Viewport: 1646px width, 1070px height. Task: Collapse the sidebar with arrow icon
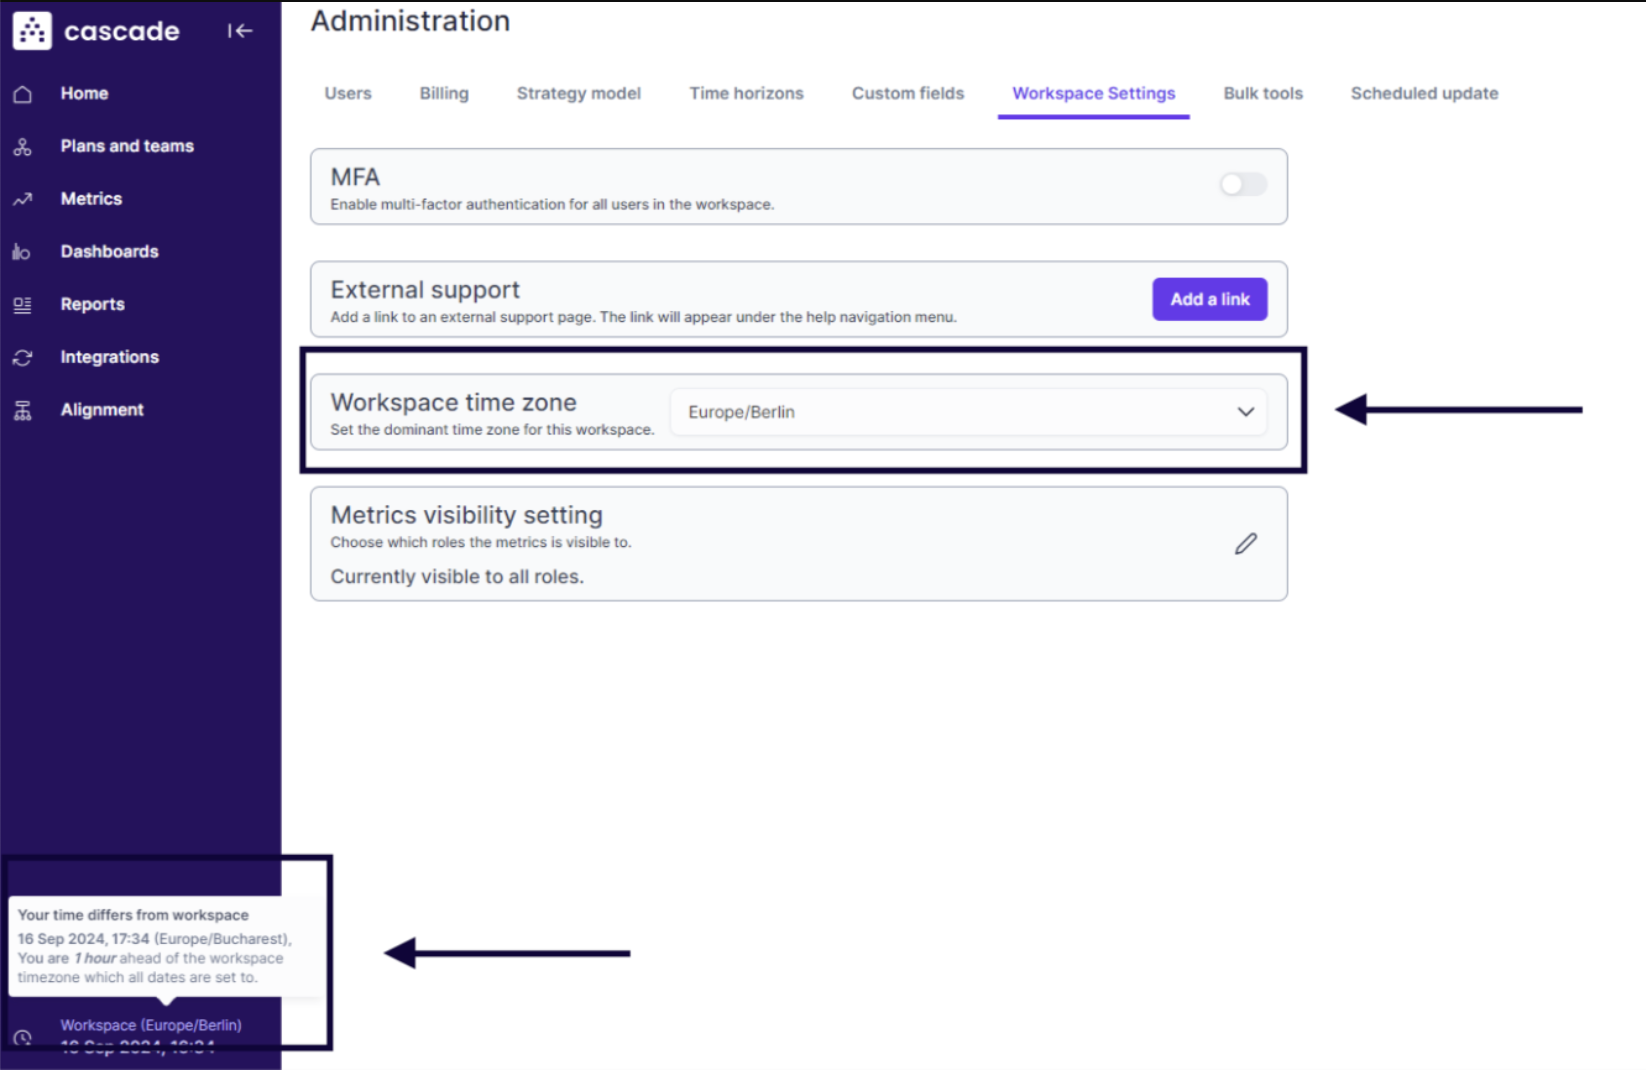point(239,31)
